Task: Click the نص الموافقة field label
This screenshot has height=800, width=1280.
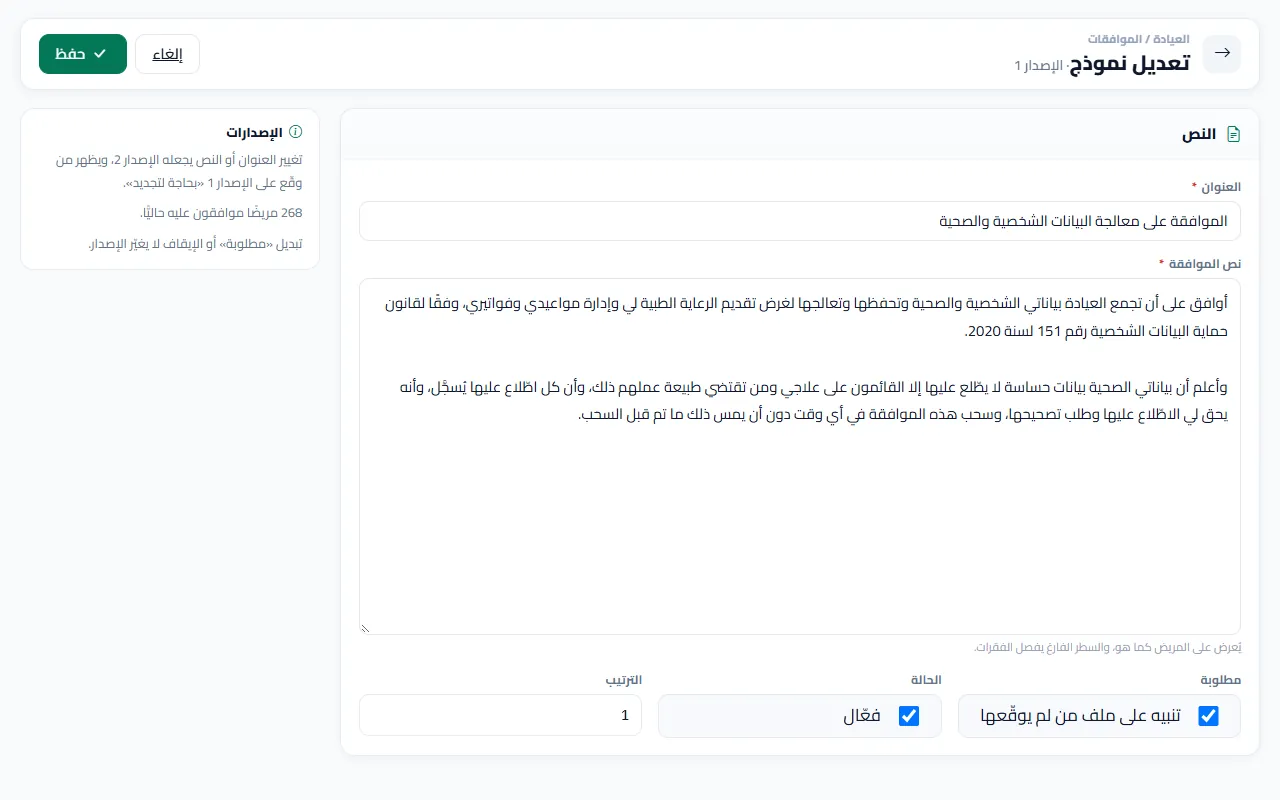Action: click(x=1198, y=263)
